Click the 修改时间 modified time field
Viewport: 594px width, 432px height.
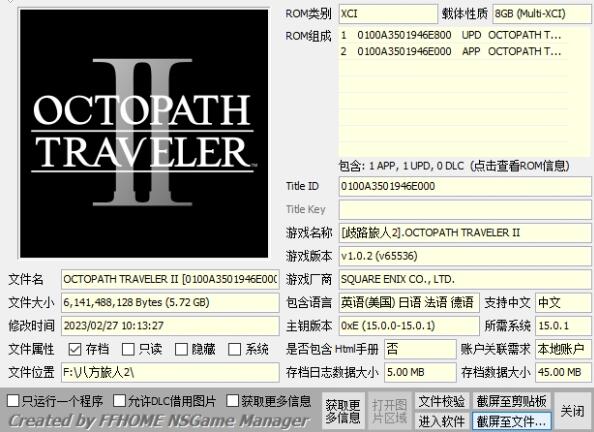point(170,326)
